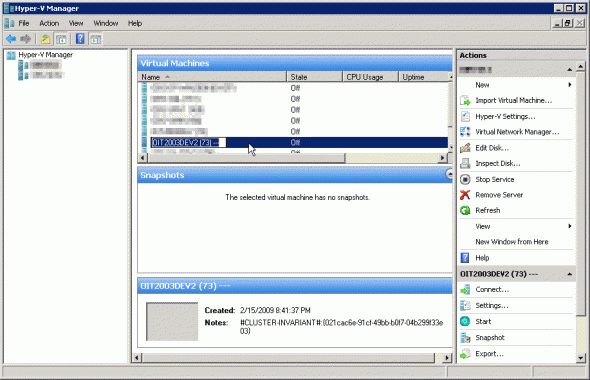Click VM list horizontal scrollbar thumb

coord(246,158)
